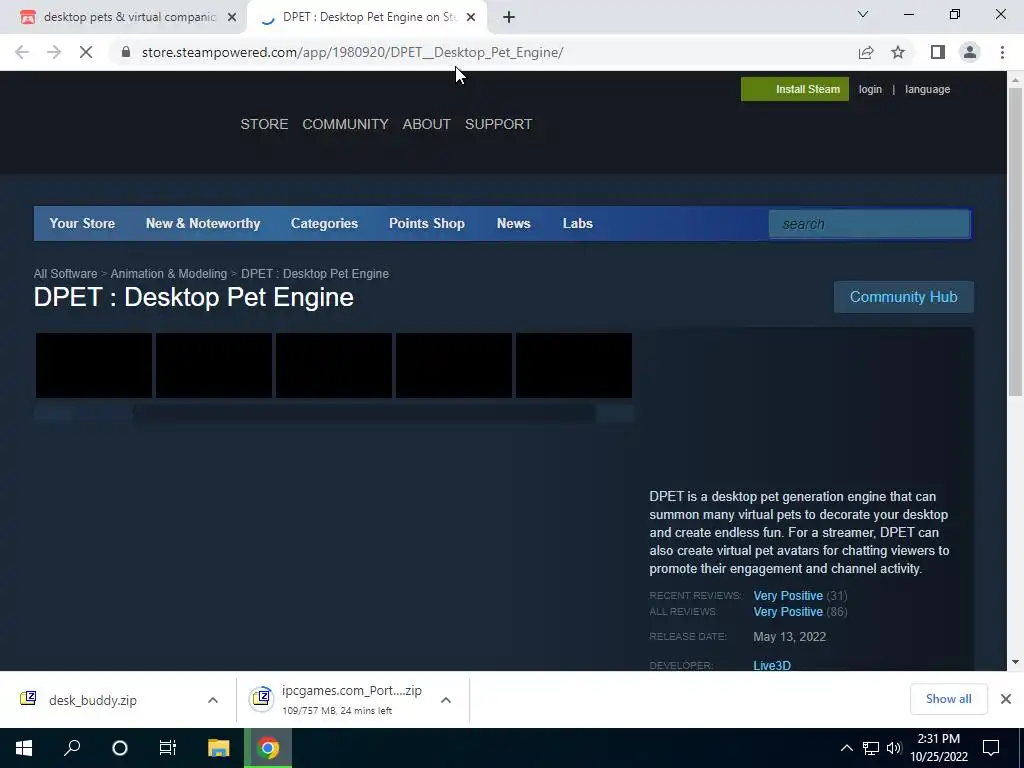1024x768 pixels.
Task: Open the STORE menu
Action: point(264,124)
